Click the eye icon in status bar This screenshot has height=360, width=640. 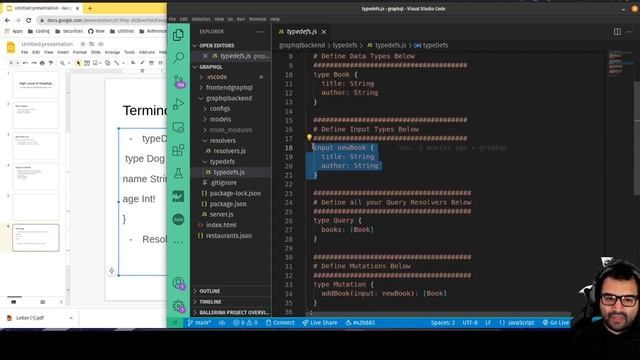[x=222, y=322]
